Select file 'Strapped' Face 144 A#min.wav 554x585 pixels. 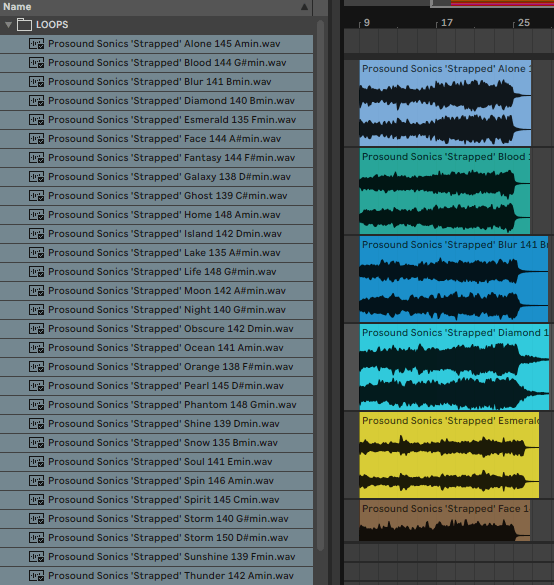[156, 139]
